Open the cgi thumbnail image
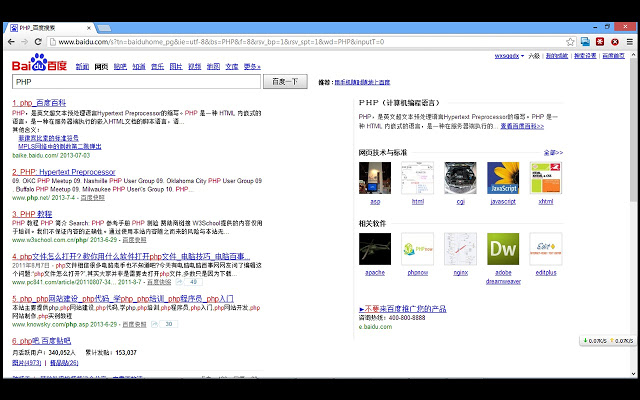Viewport: 640px width, 400px height. tap(460, 178)
